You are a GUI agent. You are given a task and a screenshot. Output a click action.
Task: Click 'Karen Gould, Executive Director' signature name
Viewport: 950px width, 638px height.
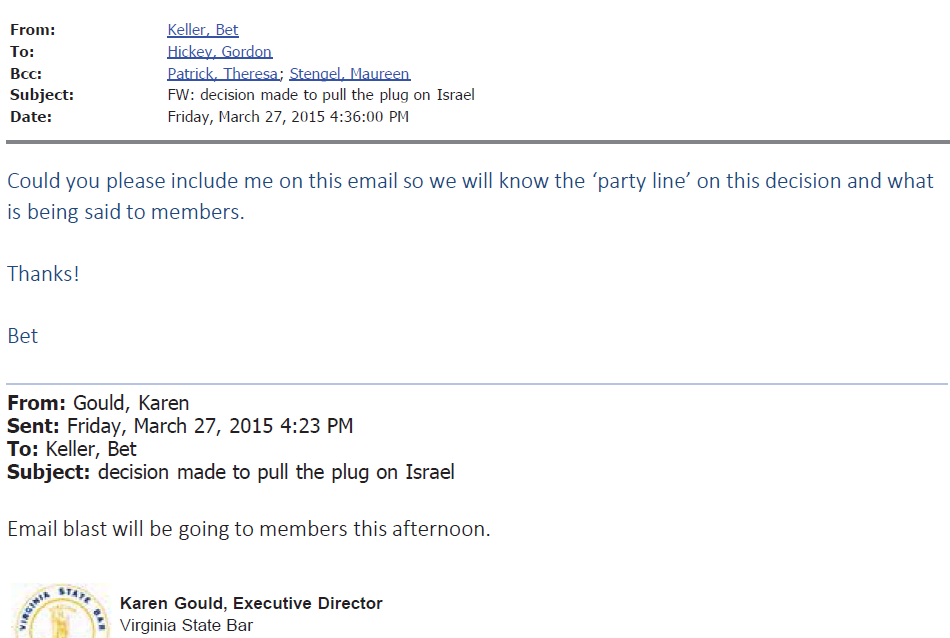[251, 603]
